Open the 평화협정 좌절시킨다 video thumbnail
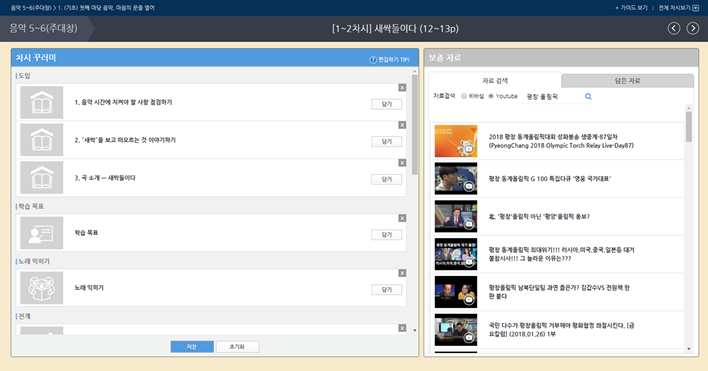The width and height of the screenshot is (708, 371). (456, 330)
